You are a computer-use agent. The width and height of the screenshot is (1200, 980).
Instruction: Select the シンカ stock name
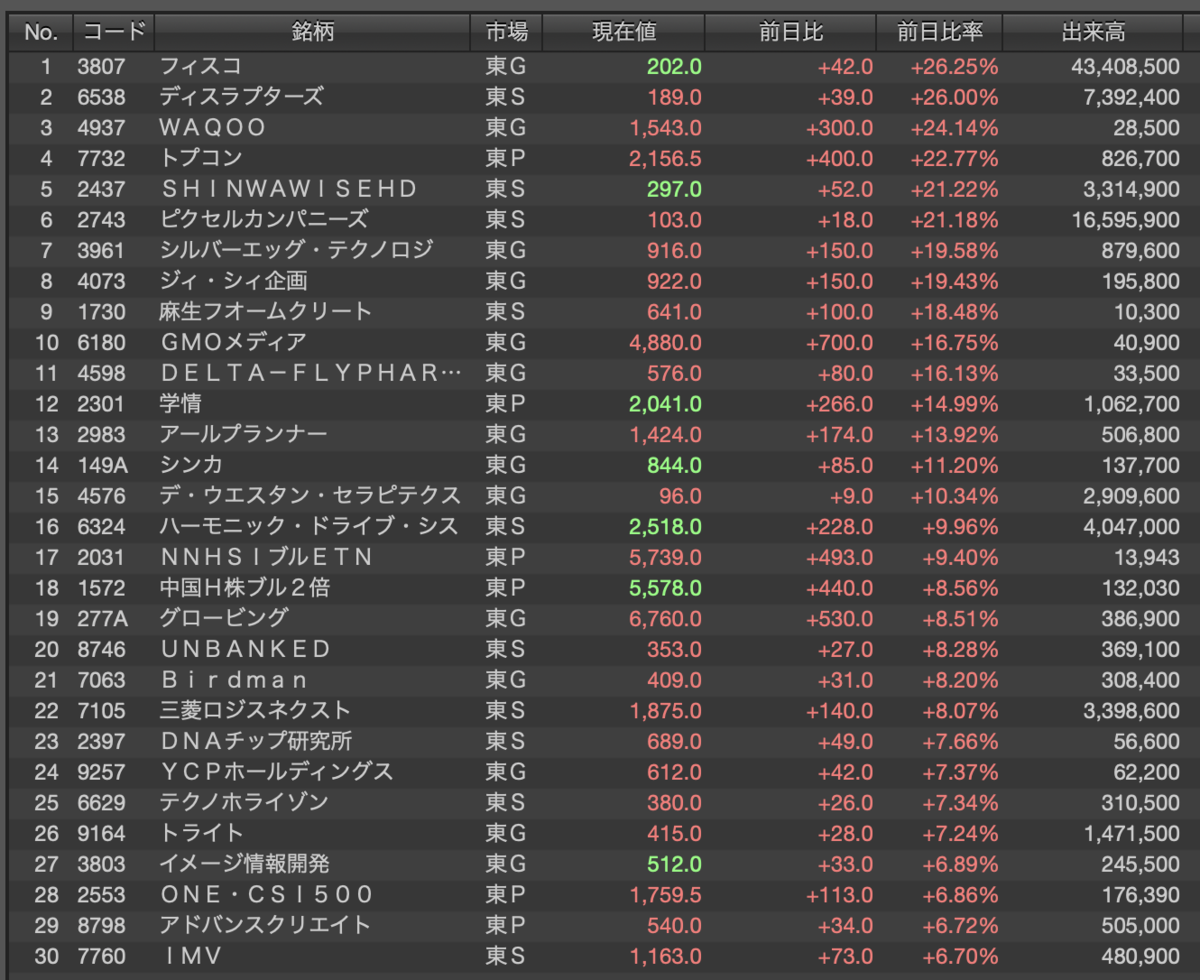(x=191, y=465)
